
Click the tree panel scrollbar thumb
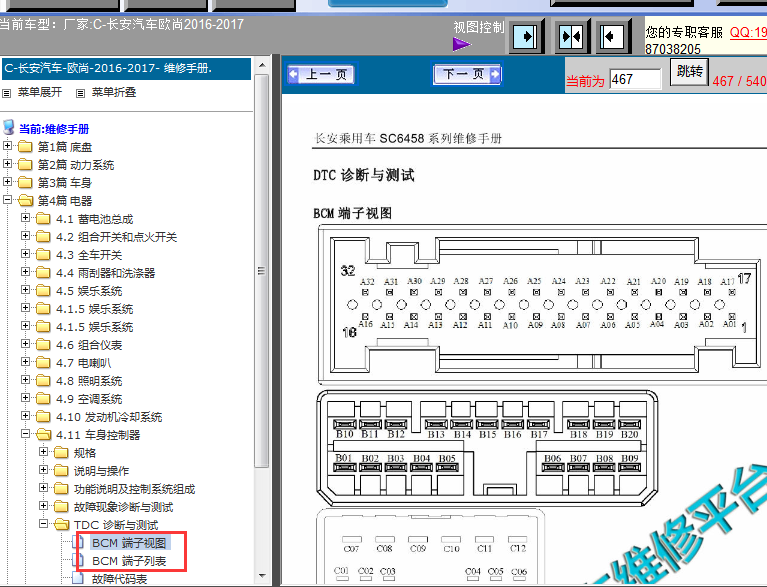tap(262, 271)
